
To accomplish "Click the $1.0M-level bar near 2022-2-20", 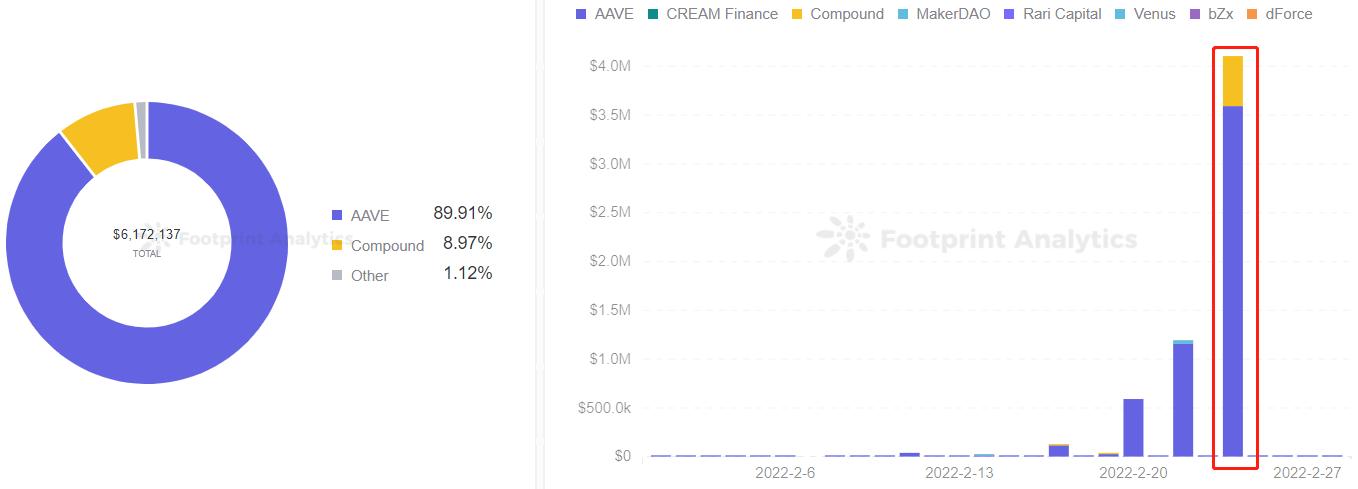I will (x=1183, y=399).
